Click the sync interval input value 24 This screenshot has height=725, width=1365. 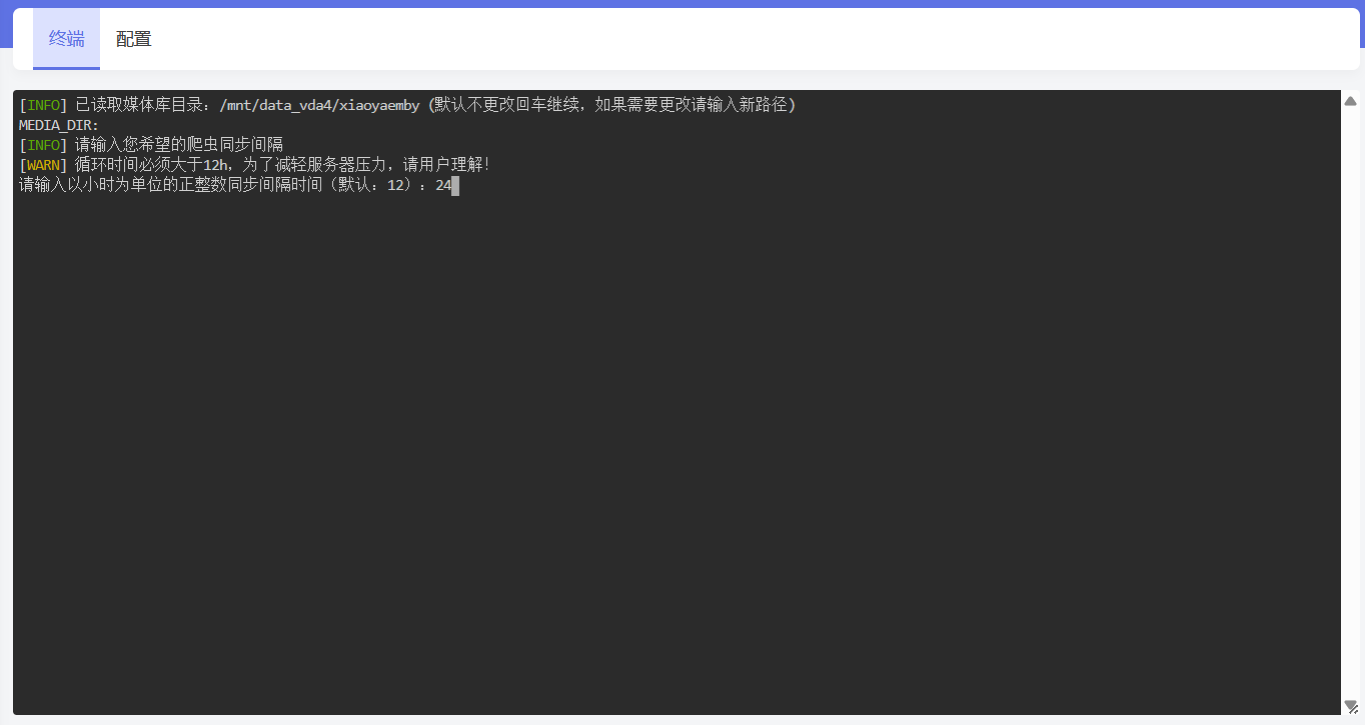443,185
